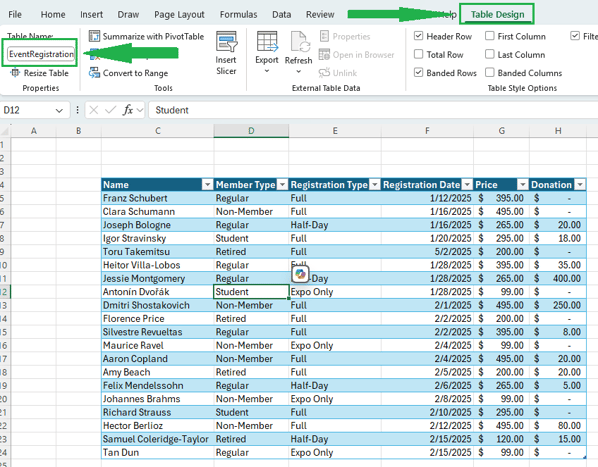Switch to the Table Design tab
598x467 pixels.
497,14
